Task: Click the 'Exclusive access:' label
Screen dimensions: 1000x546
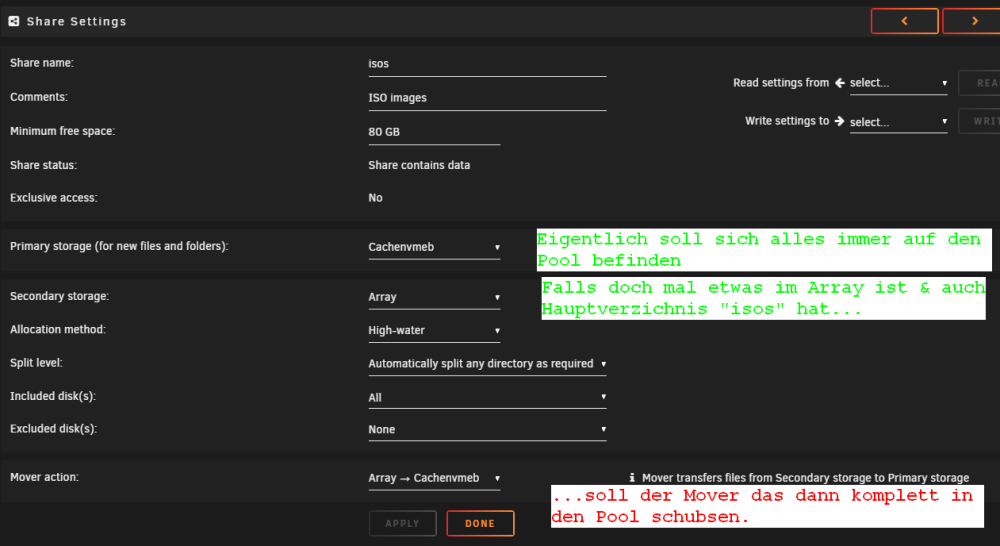Action: pos(54,198)
